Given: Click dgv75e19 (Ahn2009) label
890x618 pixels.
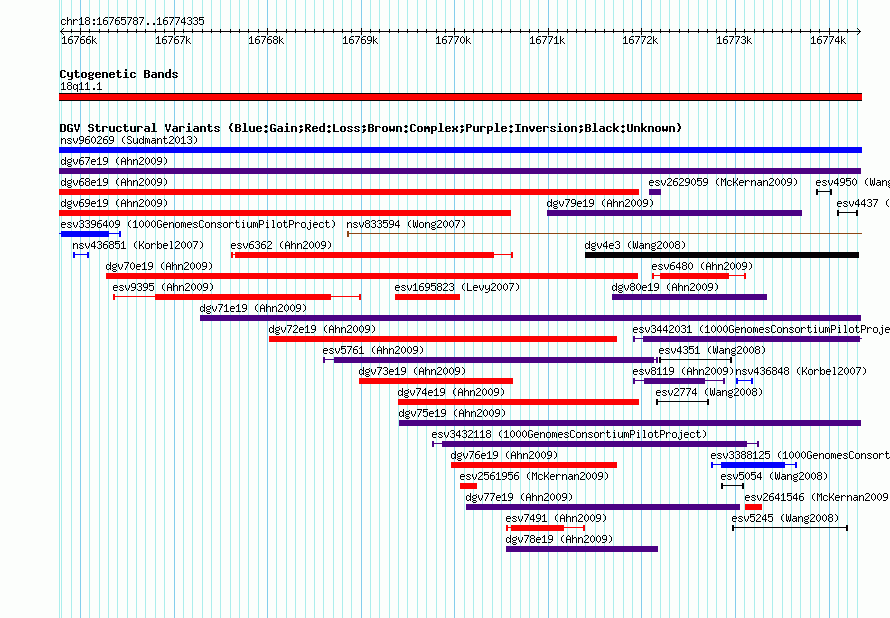Looking at the screenshot, I should [452, 413].
